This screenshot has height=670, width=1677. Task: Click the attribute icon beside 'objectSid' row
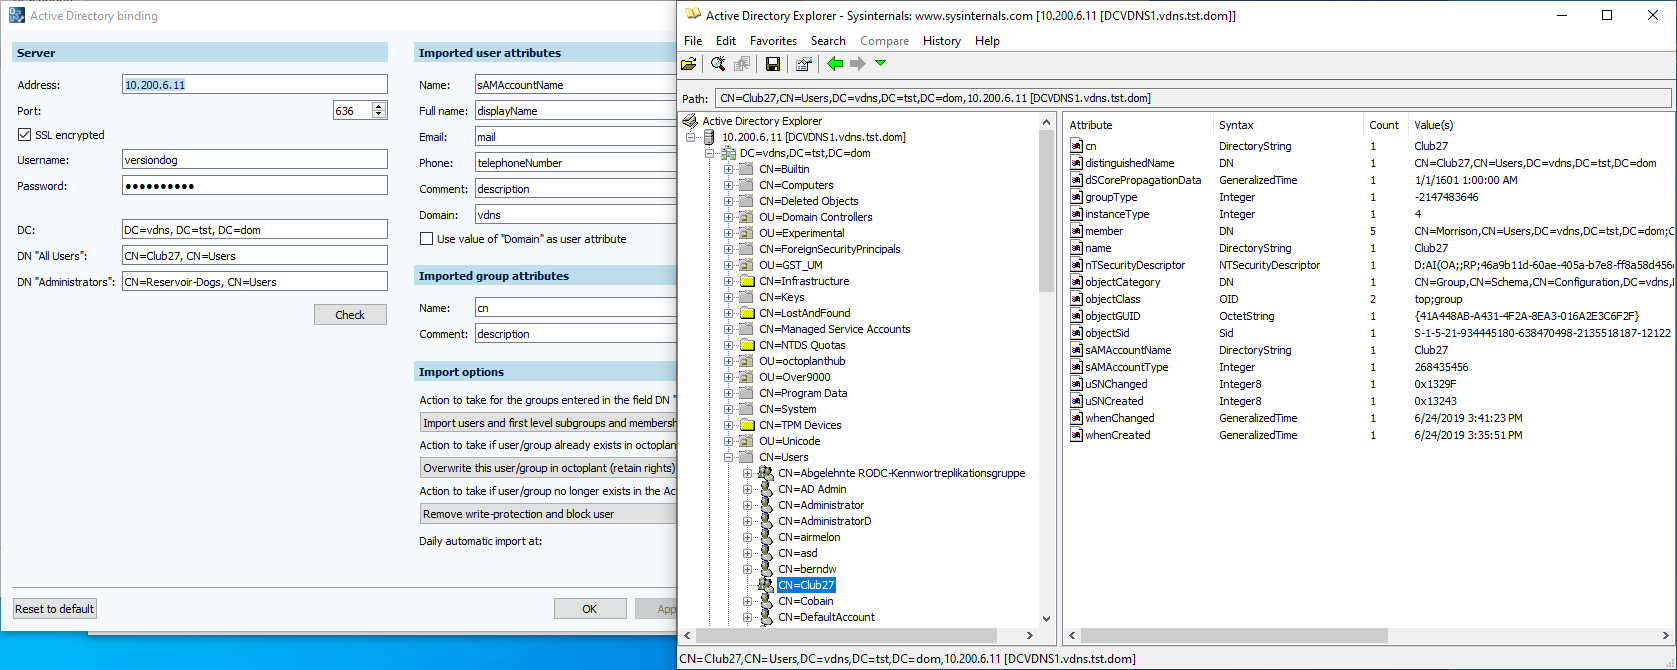[1077, 333]
